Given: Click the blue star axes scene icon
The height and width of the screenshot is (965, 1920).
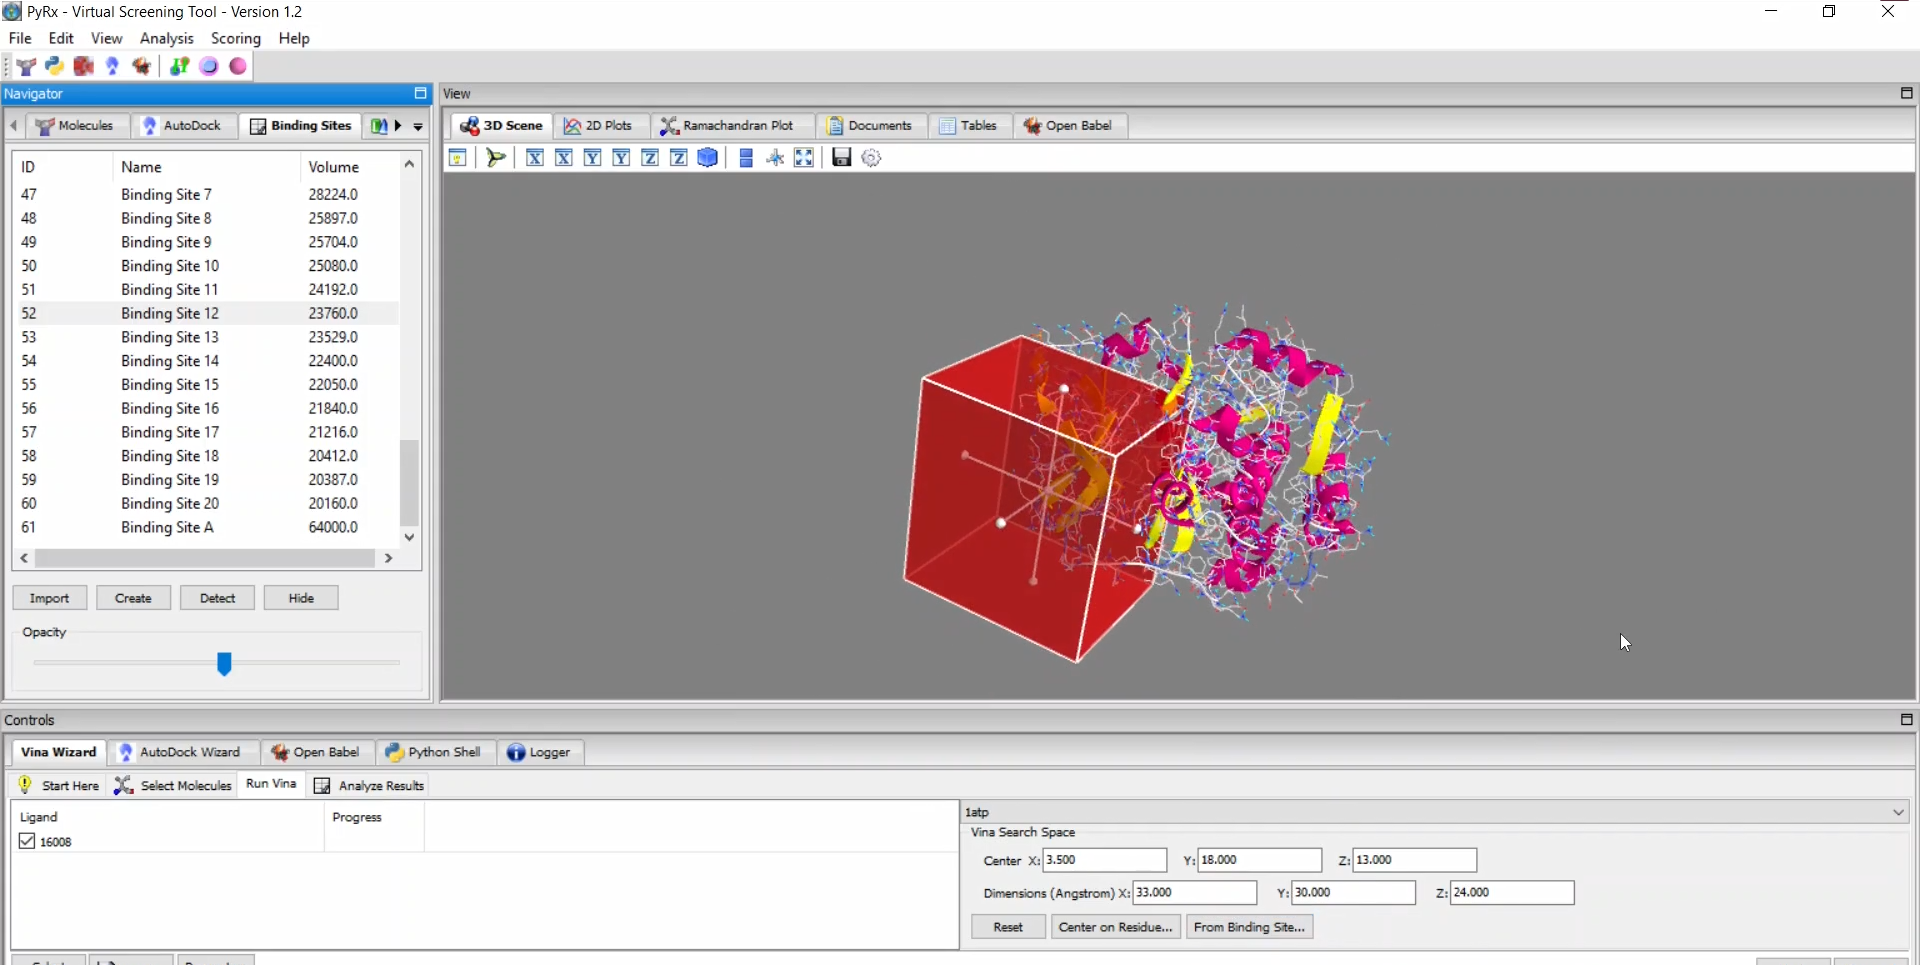Looking at the screenshot, I should [775, 158].
